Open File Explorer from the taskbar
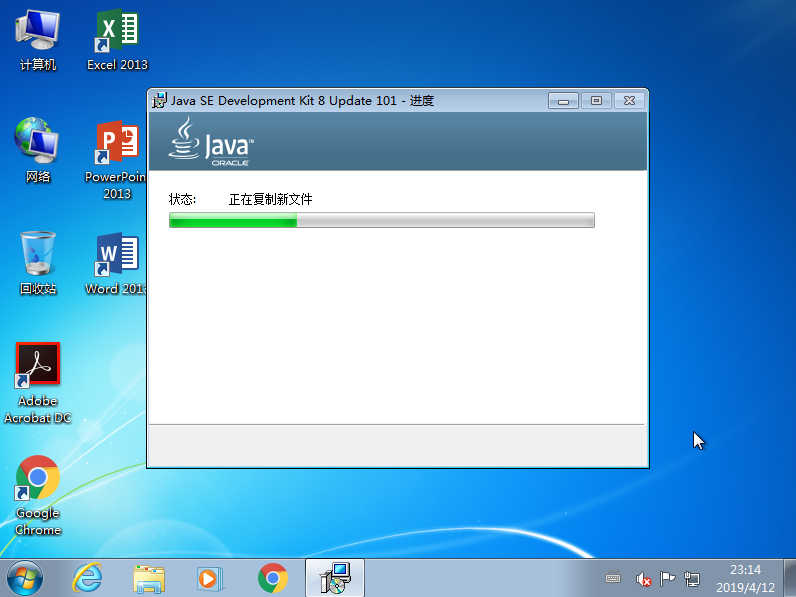Viewport: 796px width, 597px height. [149, 579]
